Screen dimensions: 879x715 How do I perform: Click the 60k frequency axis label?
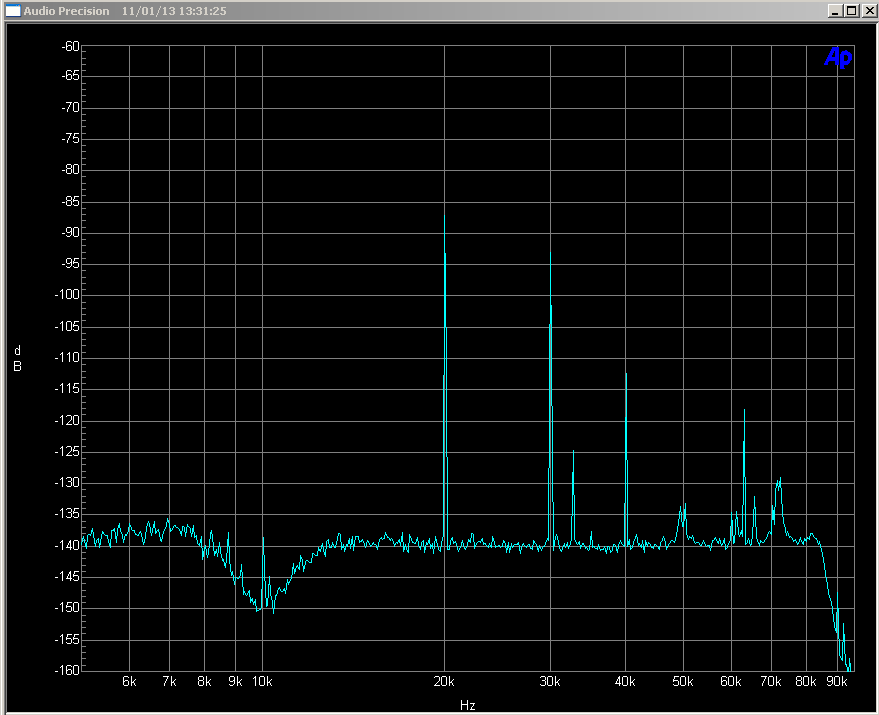[730, 681]
